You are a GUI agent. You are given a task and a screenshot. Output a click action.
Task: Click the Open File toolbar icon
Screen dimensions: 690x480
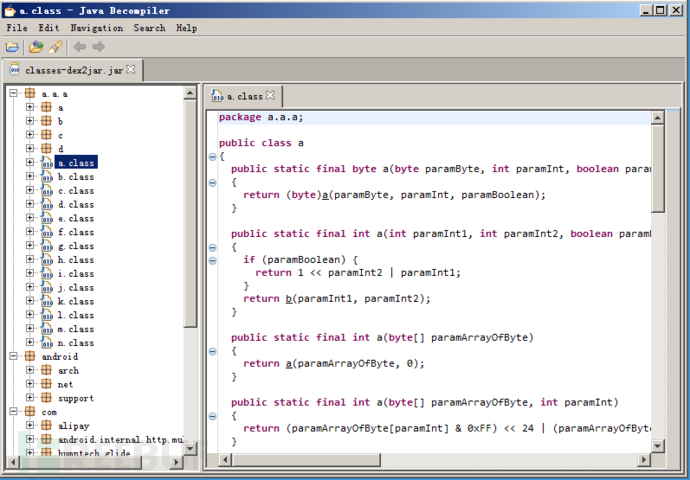(x=12, y=47)
